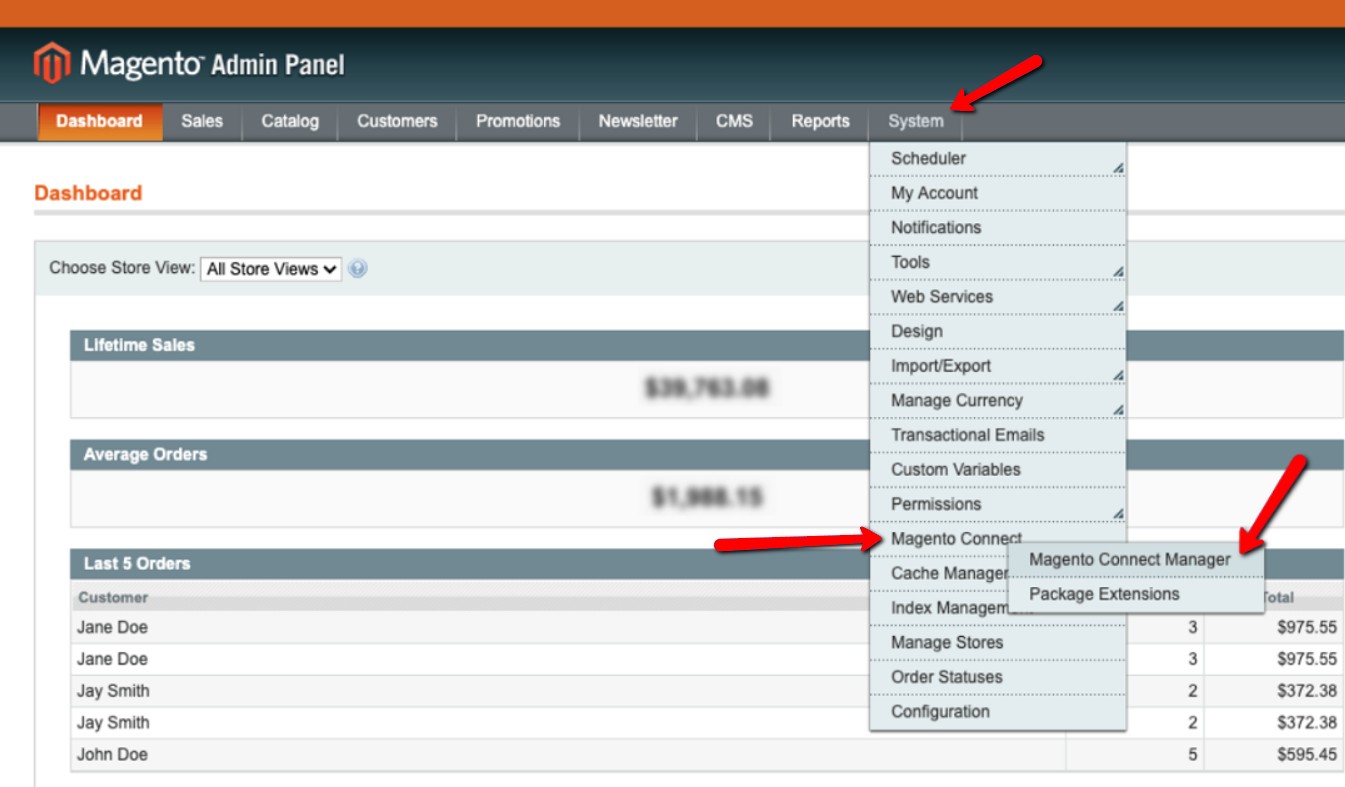Select Cache Management menu item
The height and width of the screenshot is (787, 1345).
(940, 574)
